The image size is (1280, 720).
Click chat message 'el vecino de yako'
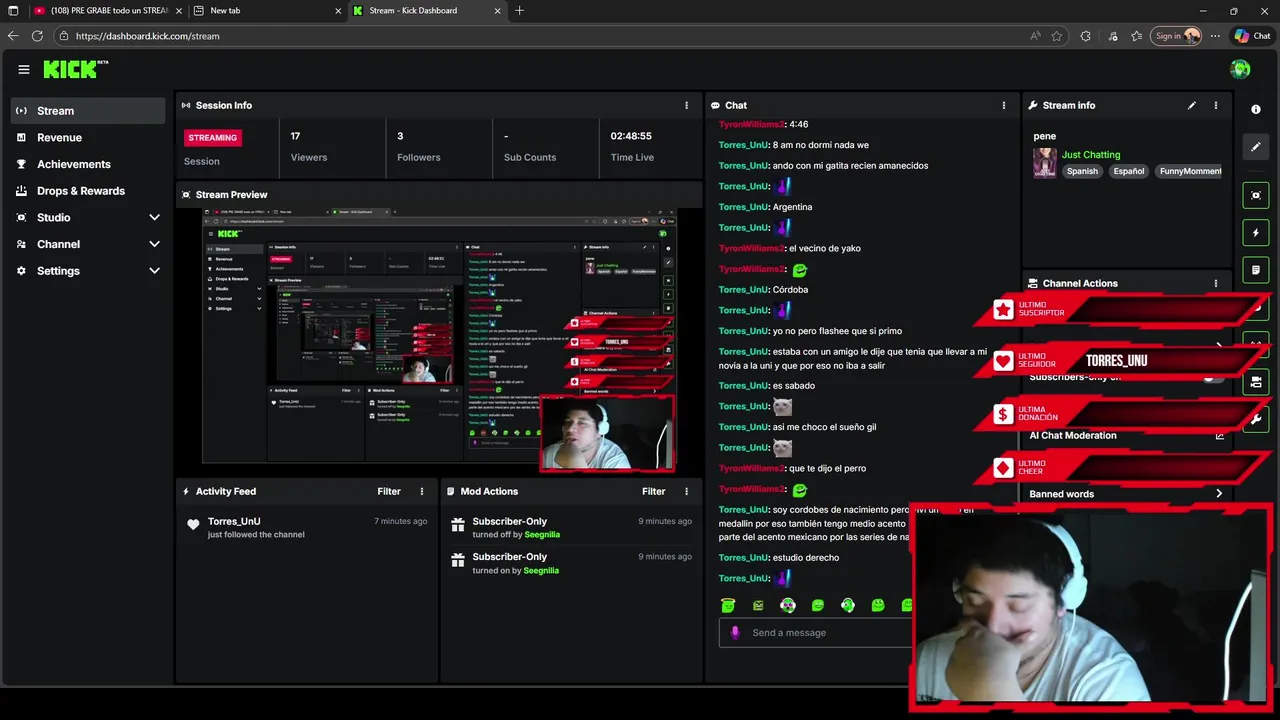pyautogui.click(x=824, y=248)
